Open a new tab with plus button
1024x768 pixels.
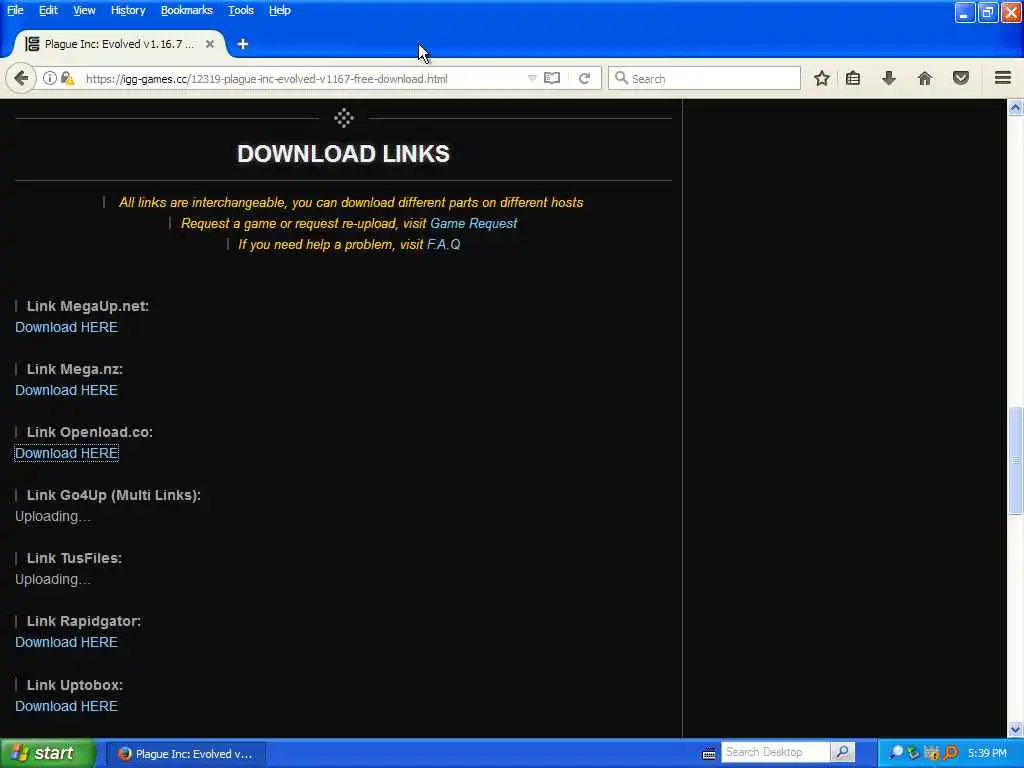tap(243, 44)
